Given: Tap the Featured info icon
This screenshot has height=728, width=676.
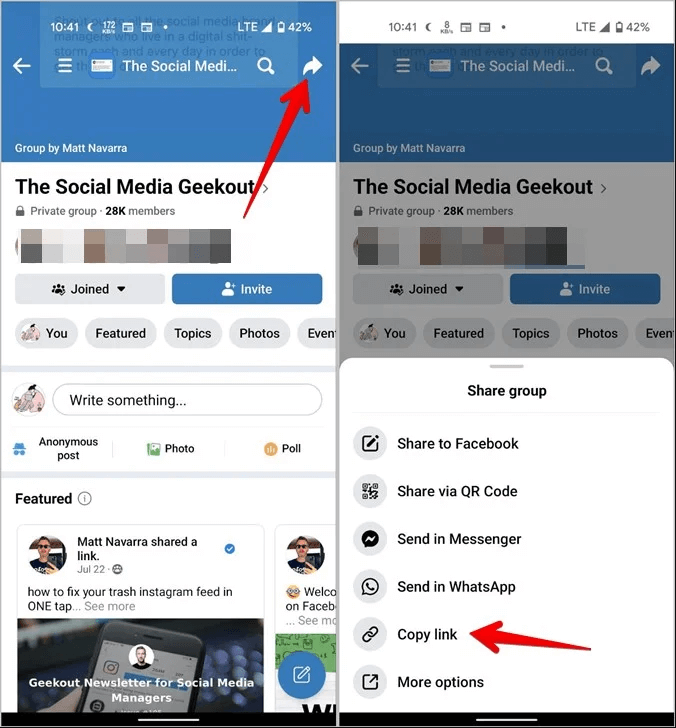Looking at the screenshot, I should (x=84, y=499).
